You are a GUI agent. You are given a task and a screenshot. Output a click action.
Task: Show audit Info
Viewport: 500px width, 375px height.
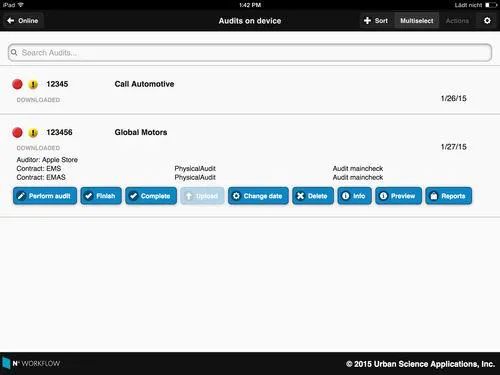(354, 196)
